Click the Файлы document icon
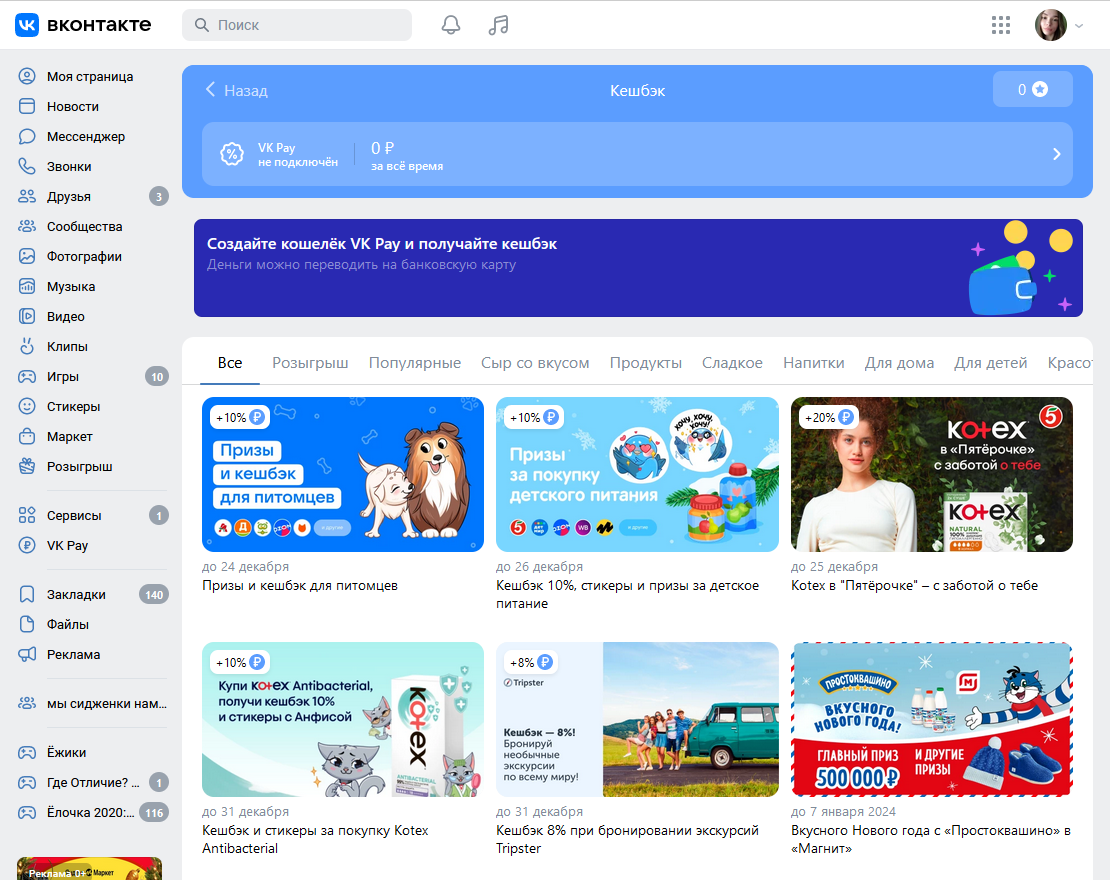1110x880 pixels. coord(27,624)
